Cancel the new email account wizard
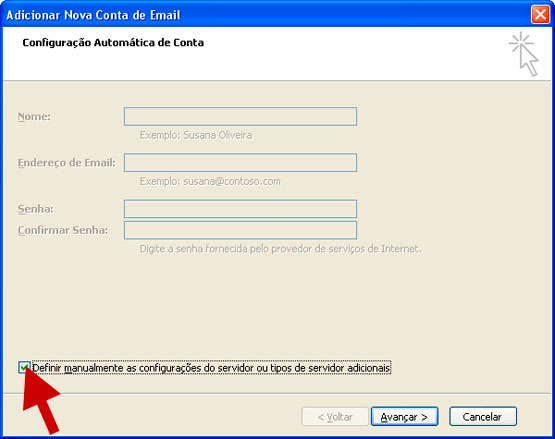The height and width of the screenshot is (439, 555). point(483,417)
